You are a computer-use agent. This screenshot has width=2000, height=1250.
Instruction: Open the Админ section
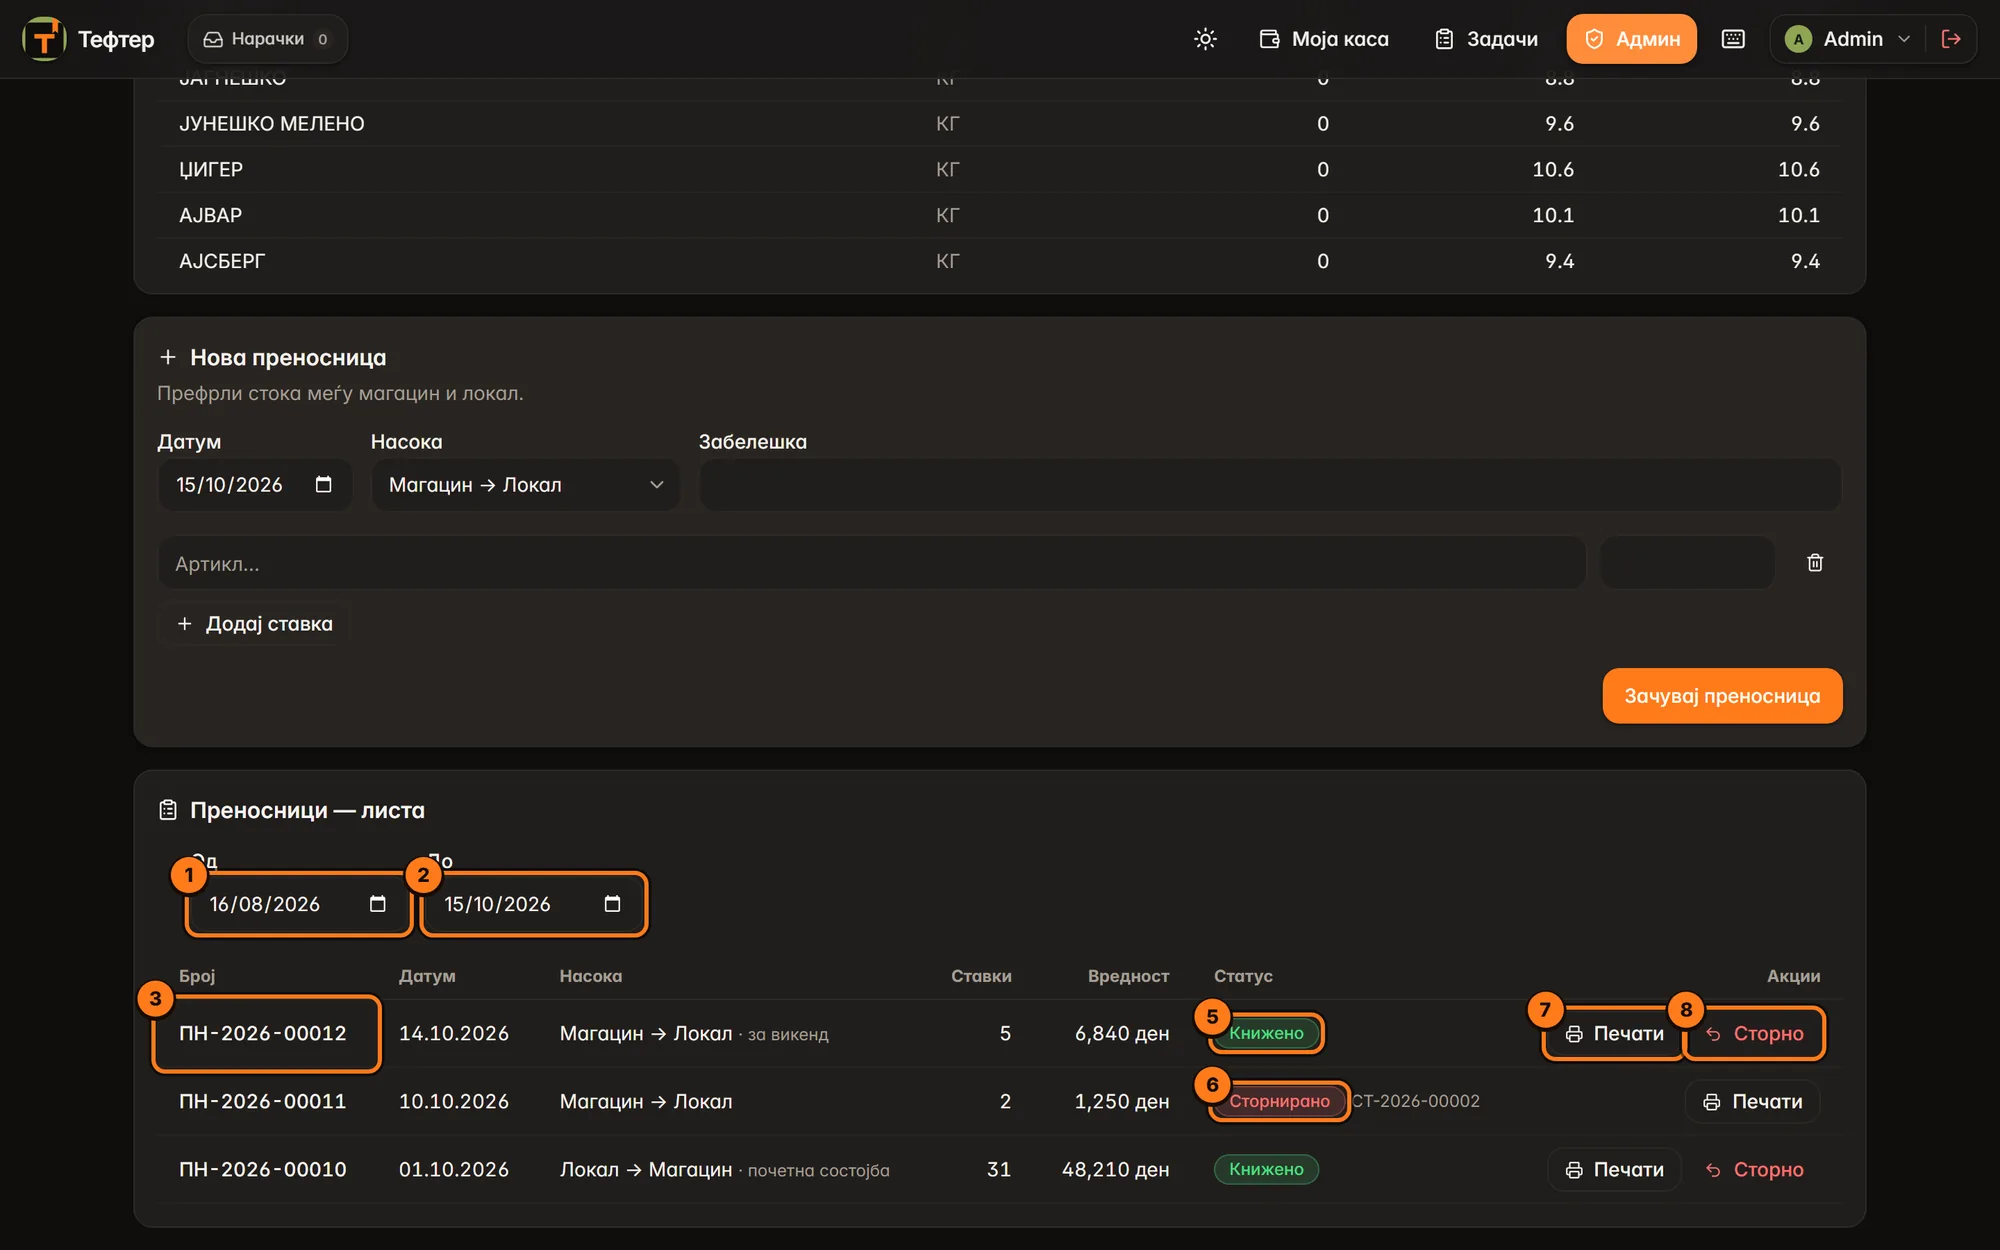[1631, 39]
